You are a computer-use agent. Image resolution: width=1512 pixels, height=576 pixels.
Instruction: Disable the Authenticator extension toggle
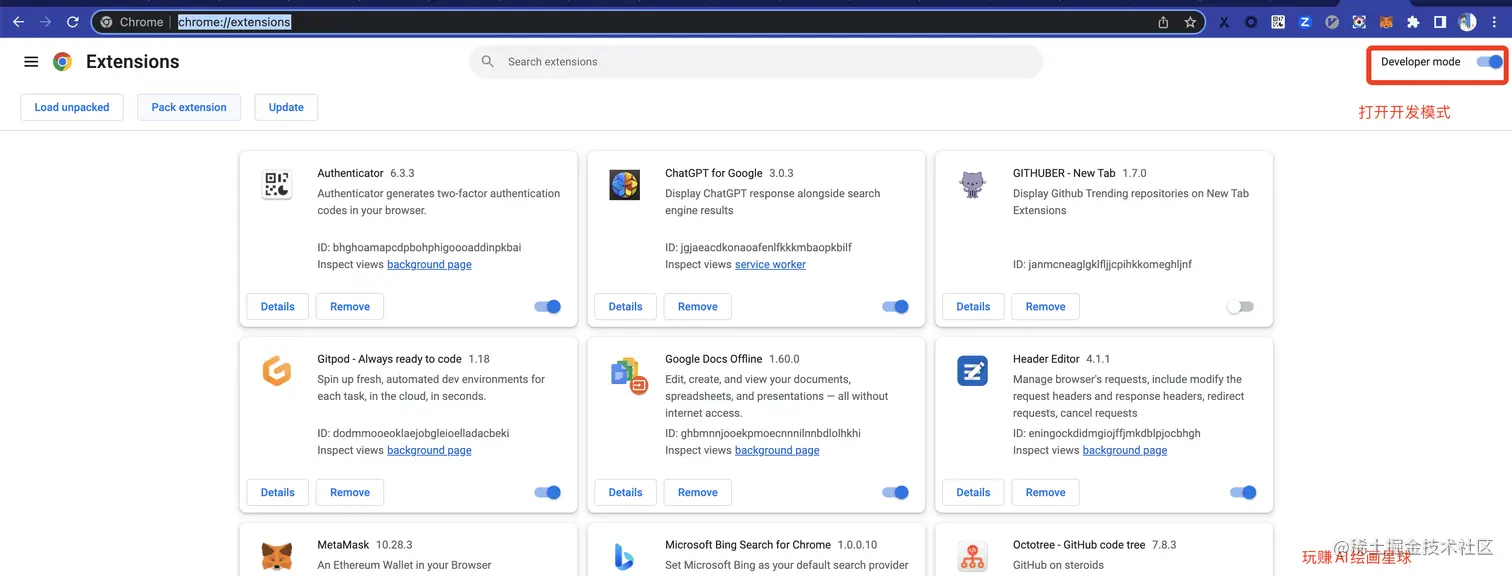pos(547,307)
